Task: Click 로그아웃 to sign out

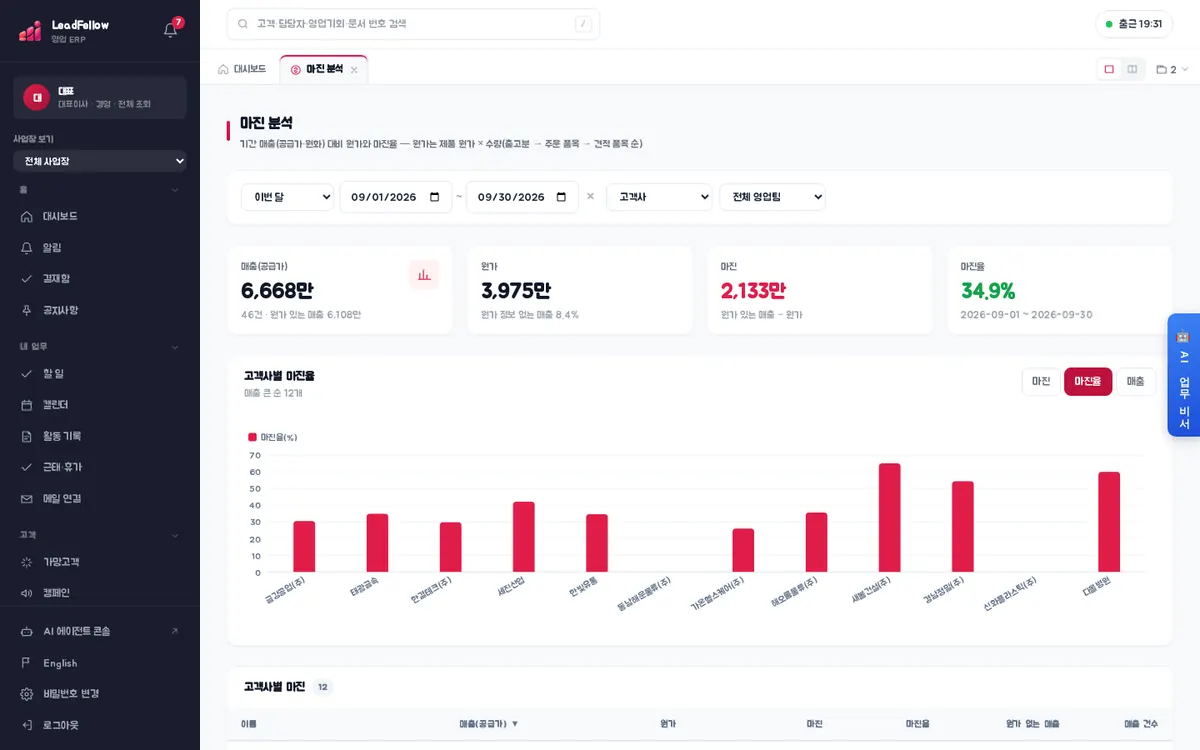Action: pyautogui.click(x=100, y=725)
